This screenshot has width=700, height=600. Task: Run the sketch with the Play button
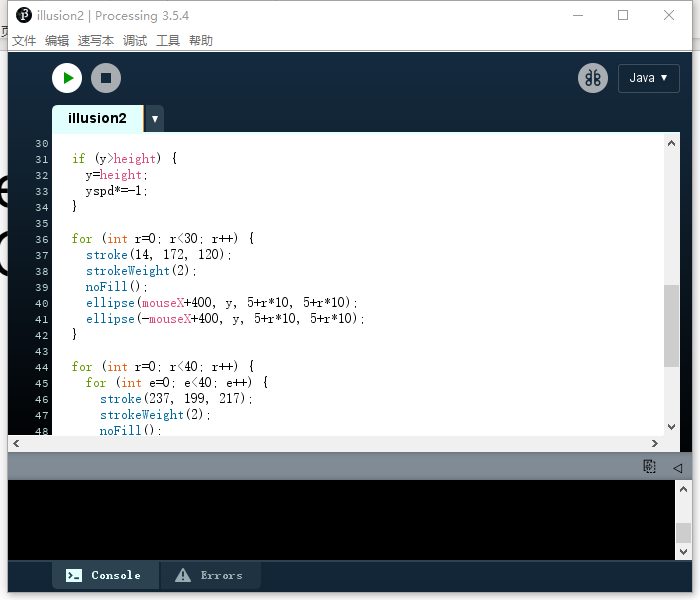(67, 78)
